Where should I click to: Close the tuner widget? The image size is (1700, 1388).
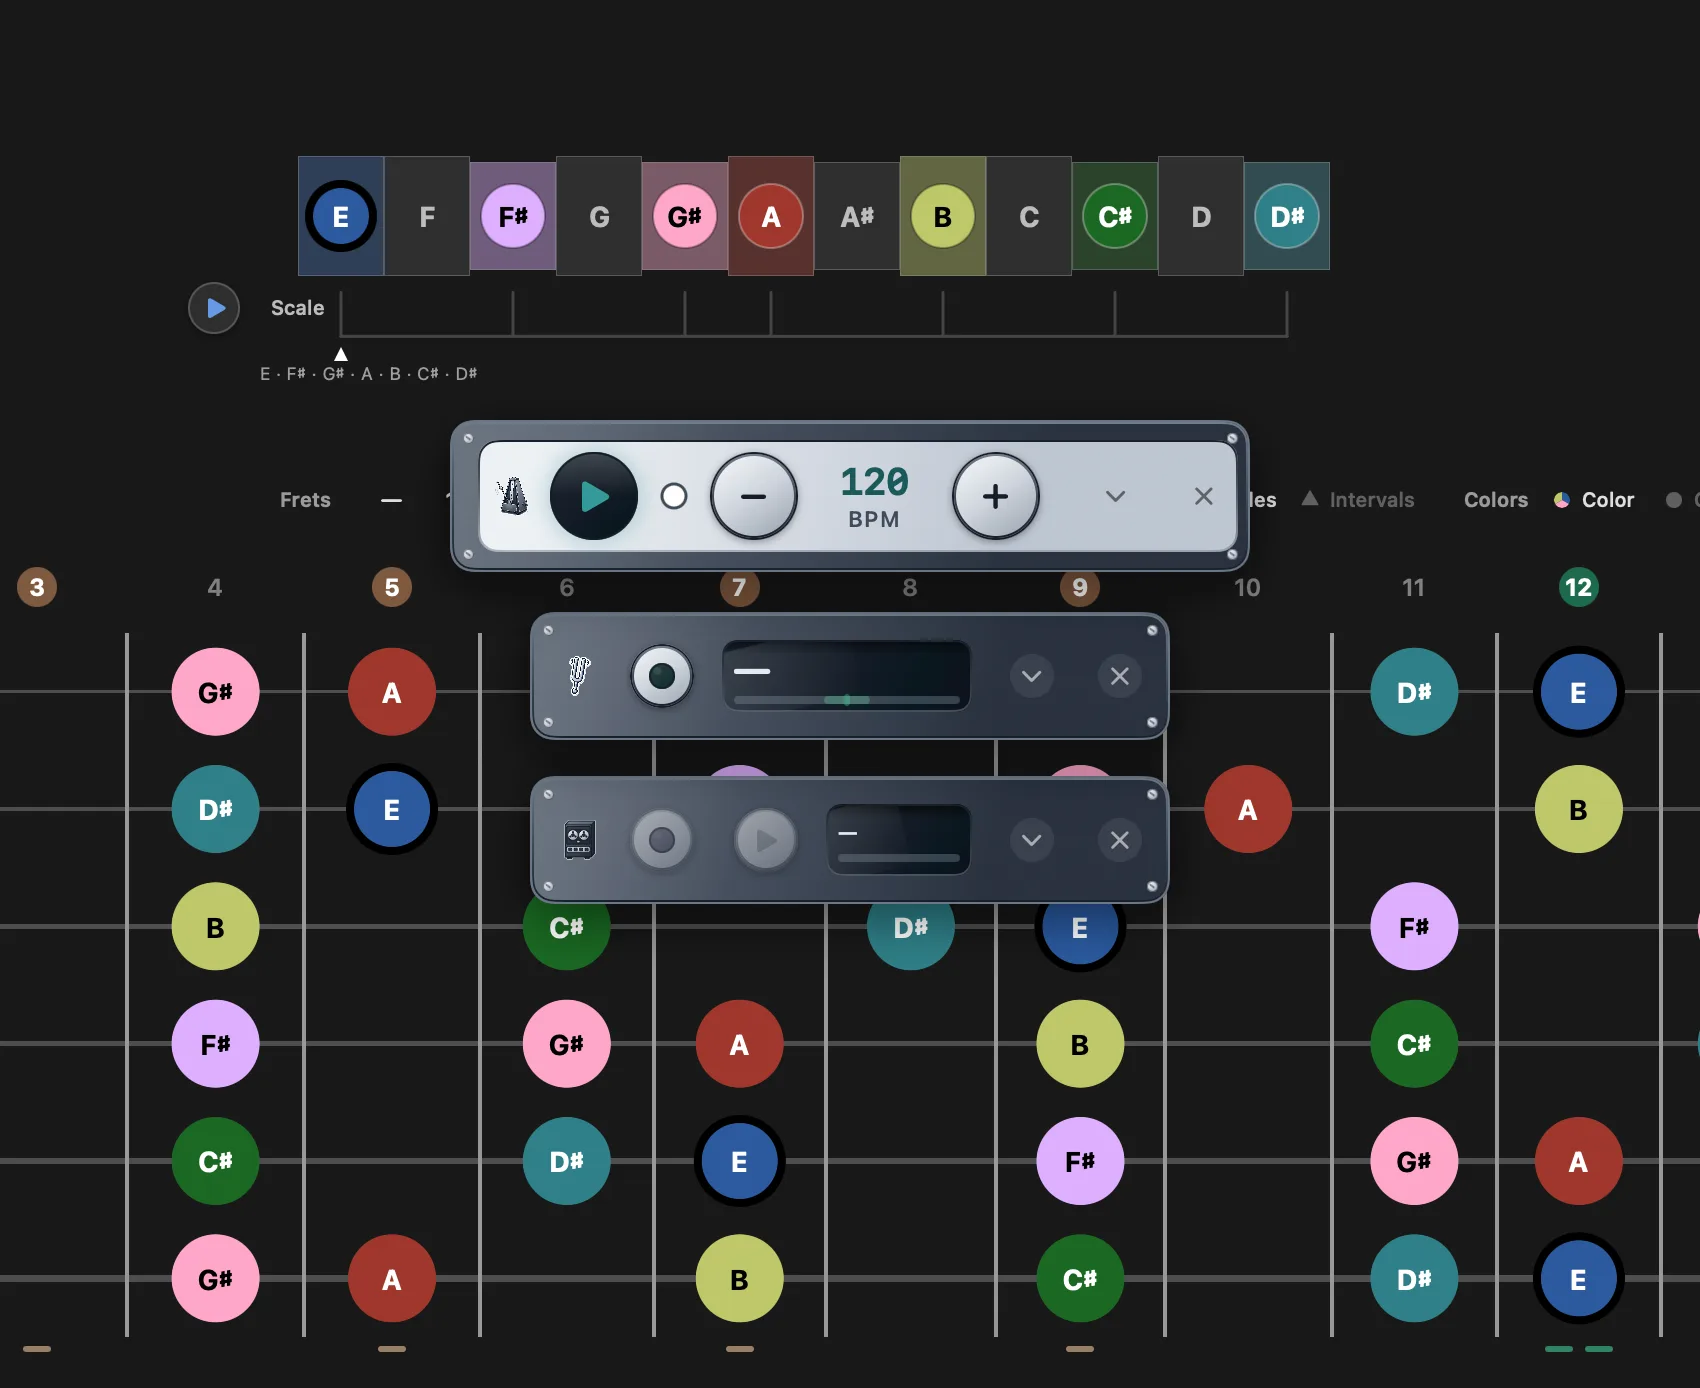1120,676
